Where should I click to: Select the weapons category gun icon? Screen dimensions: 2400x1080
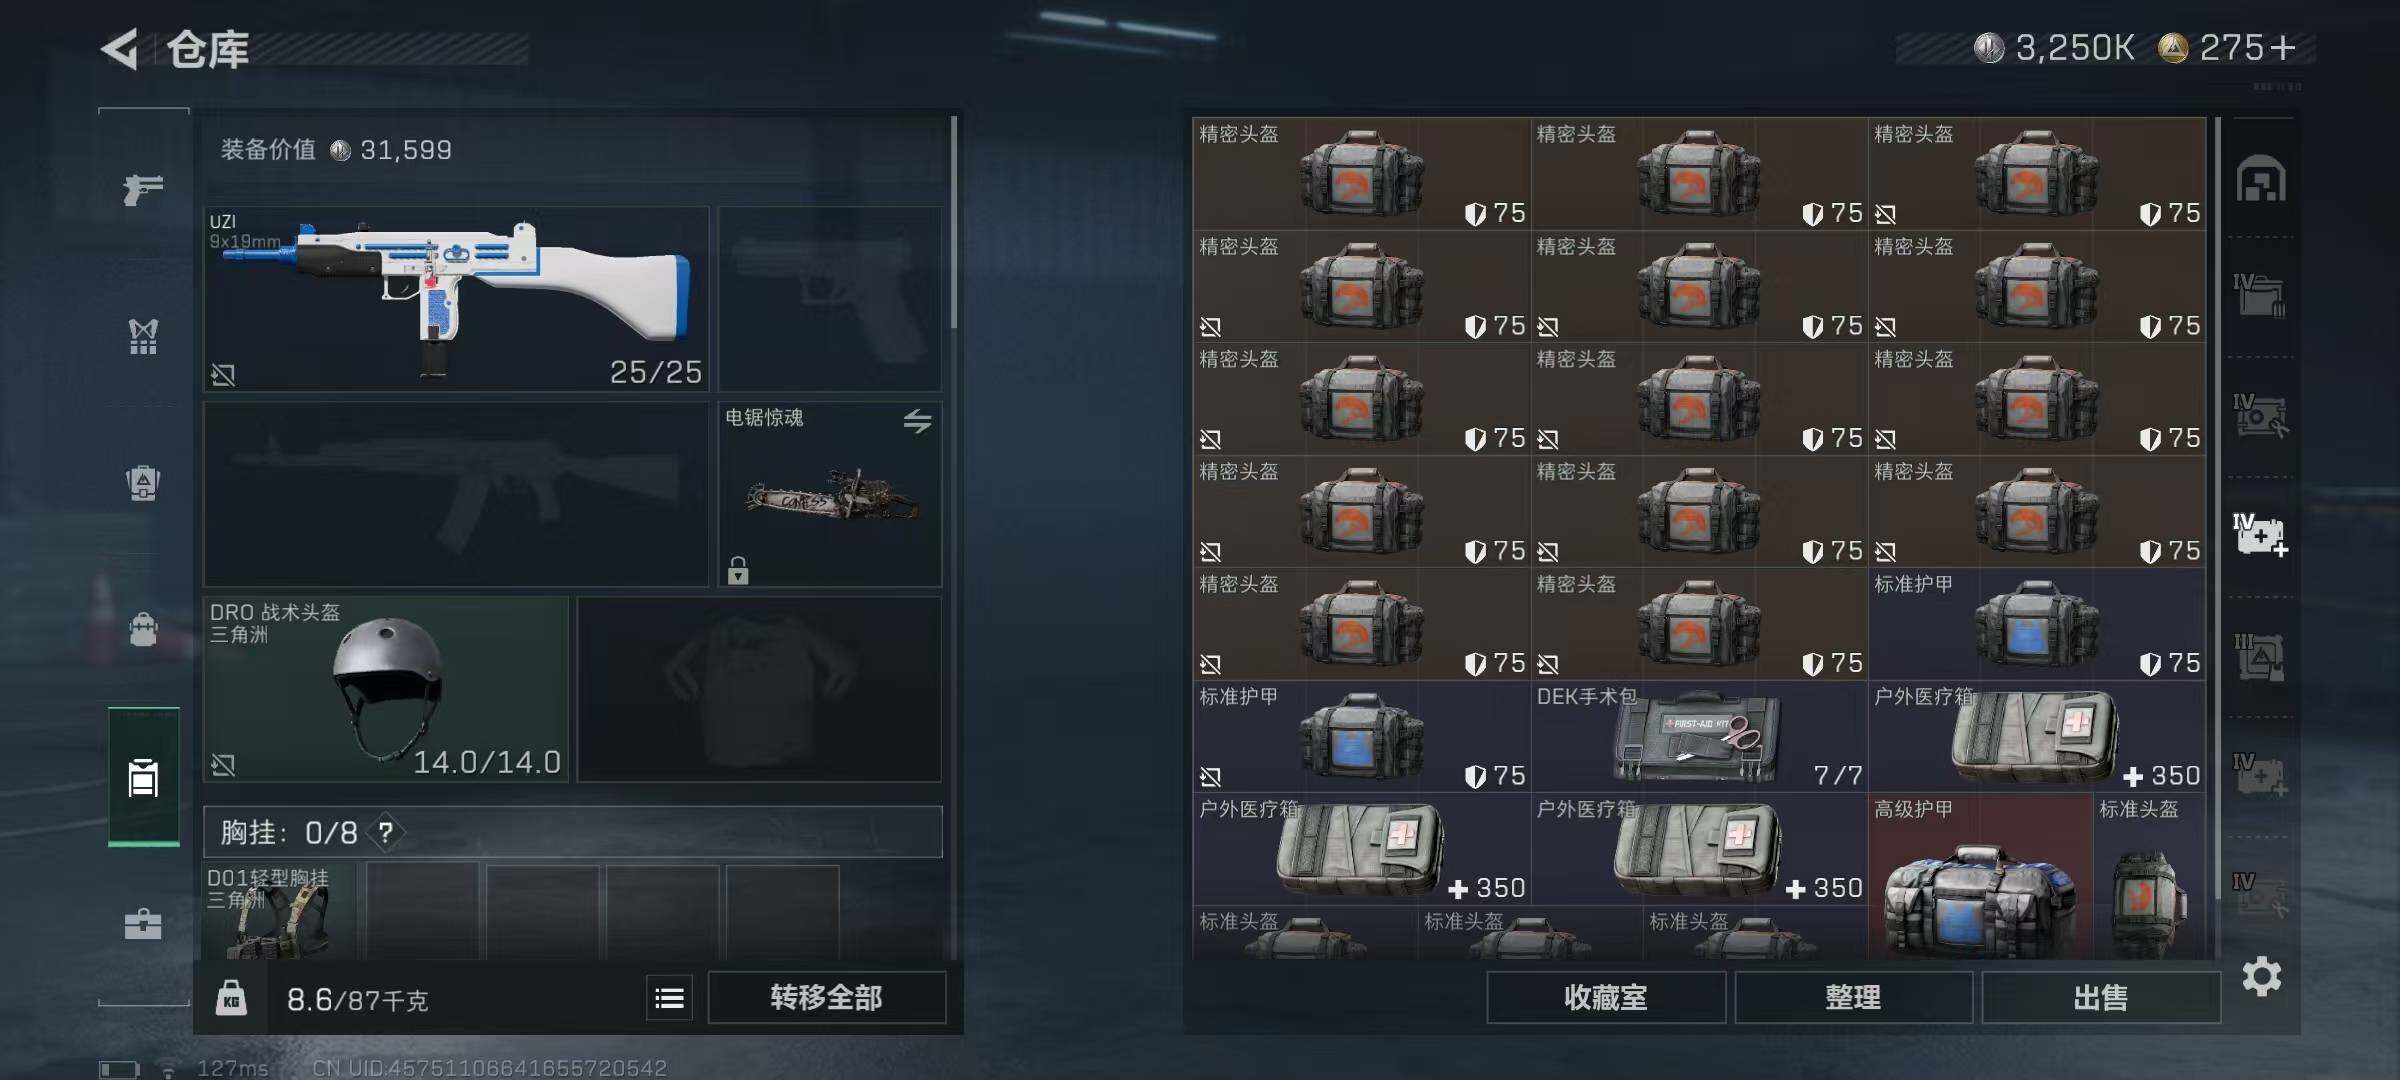coord(143,188)
